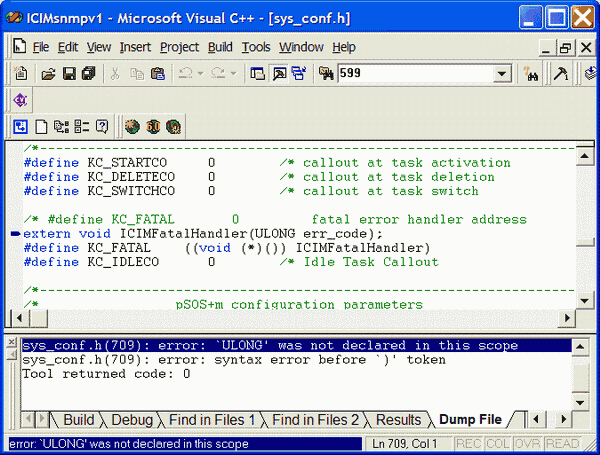
Task: Click the editor vertical scrollbar up arrow
Action: point(584,156)
